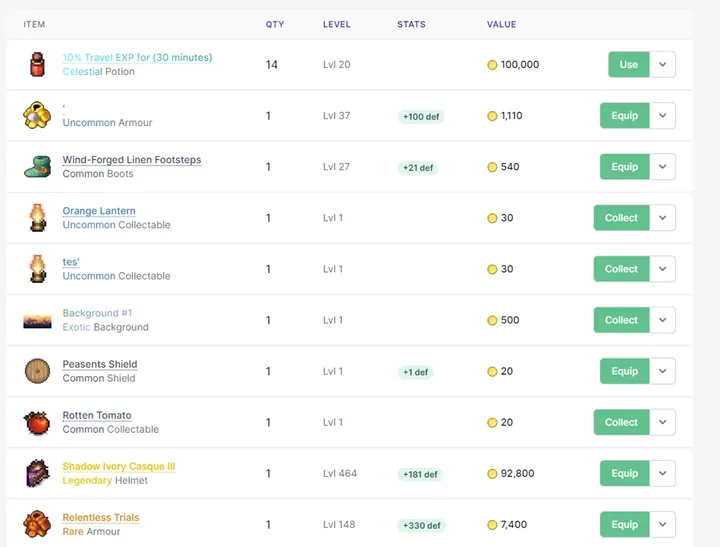Click the gold coin beside 92,800

[x=492, y=474]
